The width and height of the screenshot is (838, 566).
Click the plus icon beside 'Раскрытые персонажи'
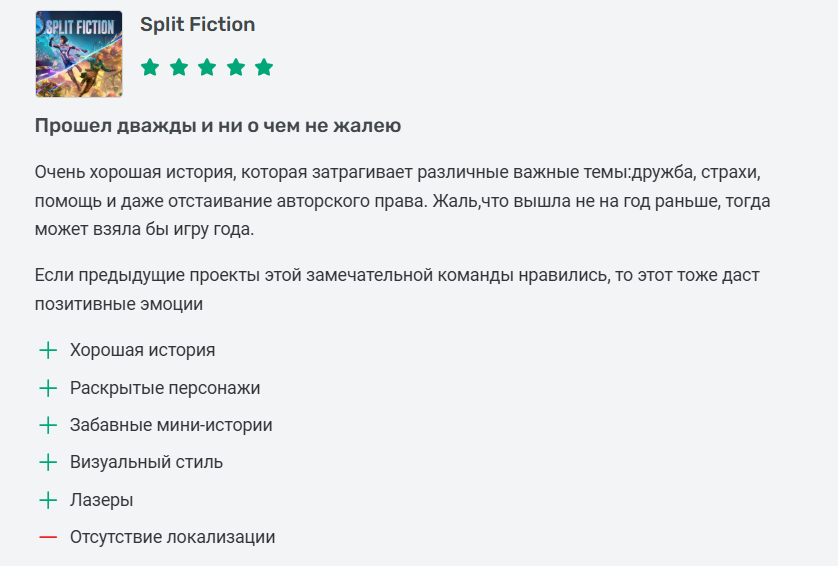click(48, 388)
